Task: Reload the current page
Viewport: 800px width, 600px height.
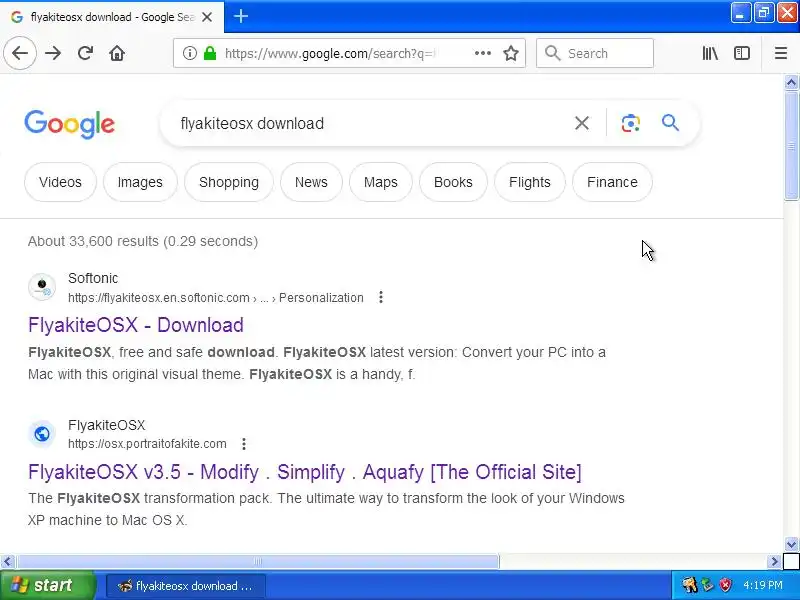Action: click(85, 53)
